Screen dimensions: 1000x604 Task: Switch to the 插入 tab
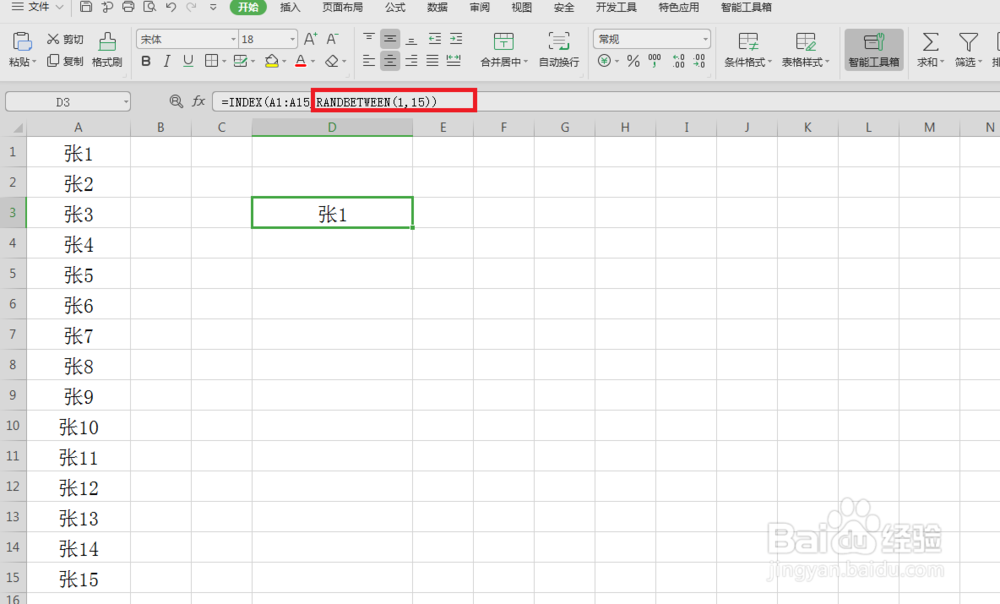(x=290, y=8)
